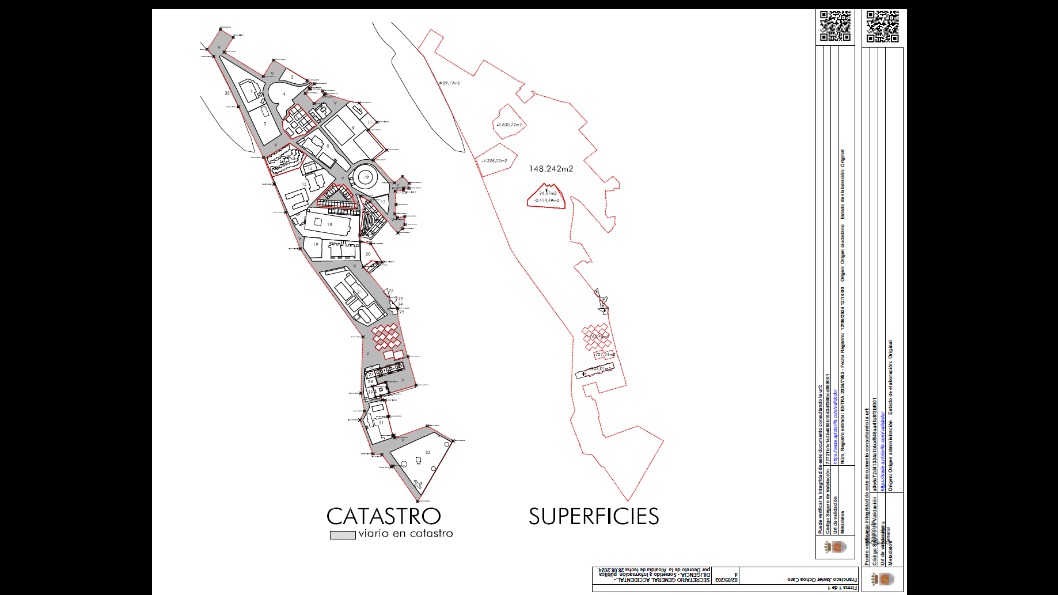Viewport: 1058px width, 595px height.
Task: Select the 2.600 m2 polygon in superficies
Action: tap(512, 123)
